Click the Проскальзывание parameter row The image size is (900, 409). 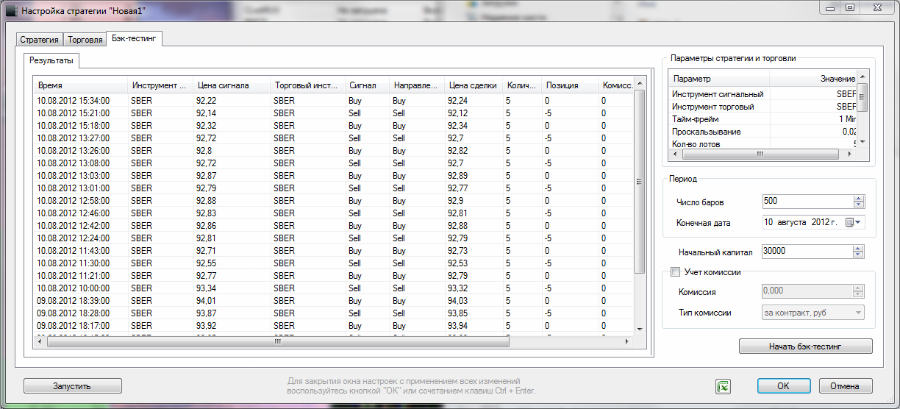pos(763,132)
